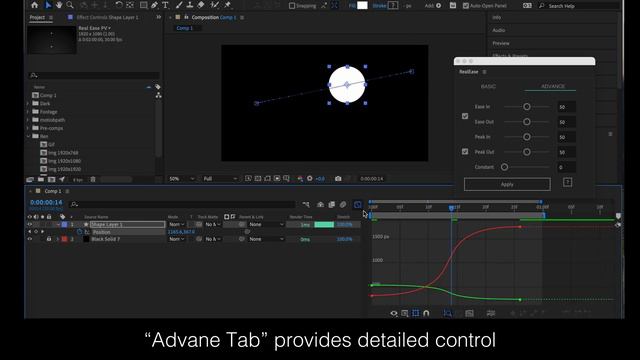The image size is (640, 360).
Task: Open the viewer magnification 50% dropdown
Action: [182, 179]
